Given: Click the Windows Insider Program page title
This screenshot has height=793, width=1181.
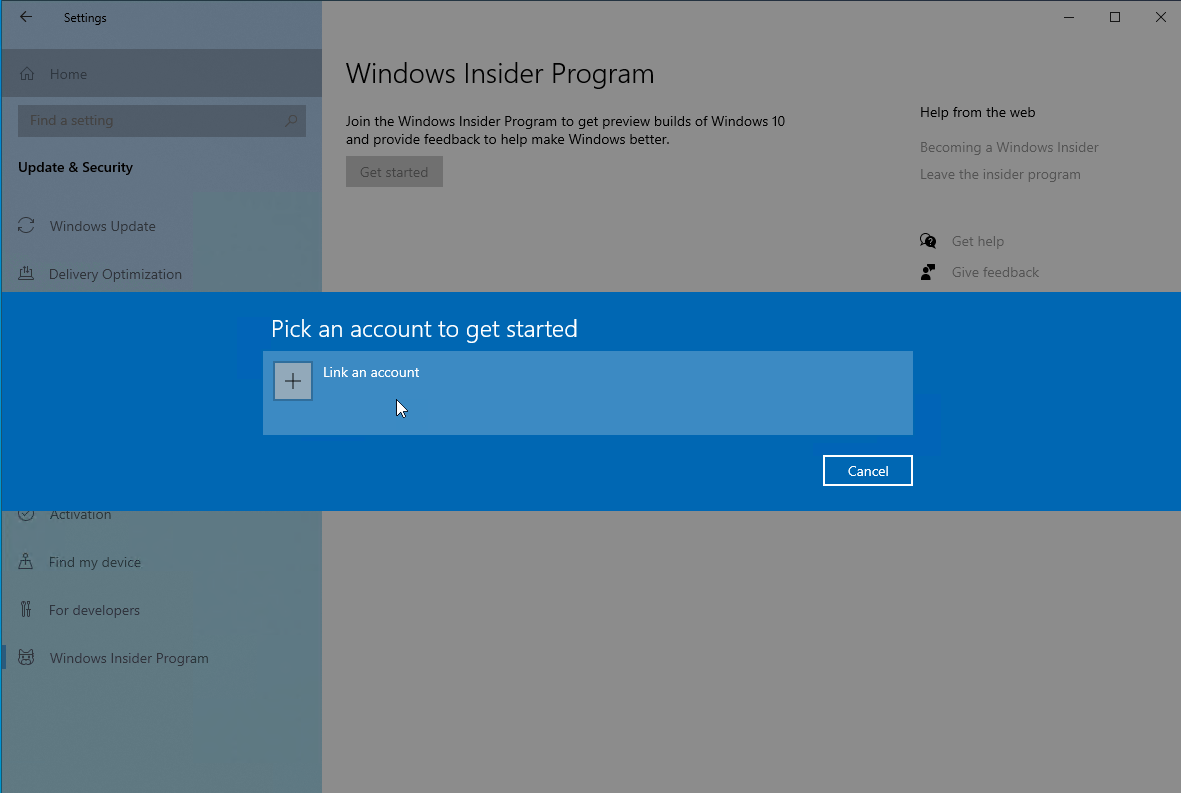Looking at the screenshot, I should [x=500, y=74].
